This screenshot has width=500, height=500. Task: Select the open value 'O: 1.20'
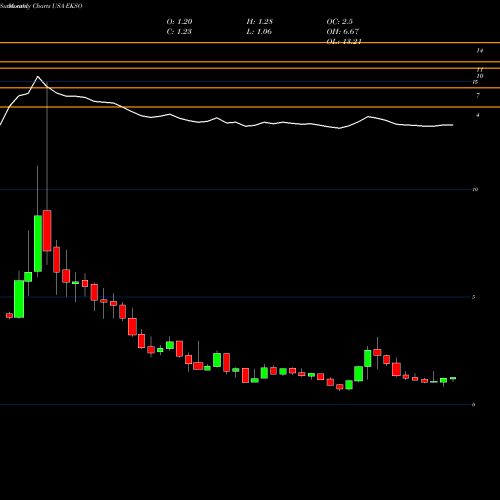click(179, 22)
